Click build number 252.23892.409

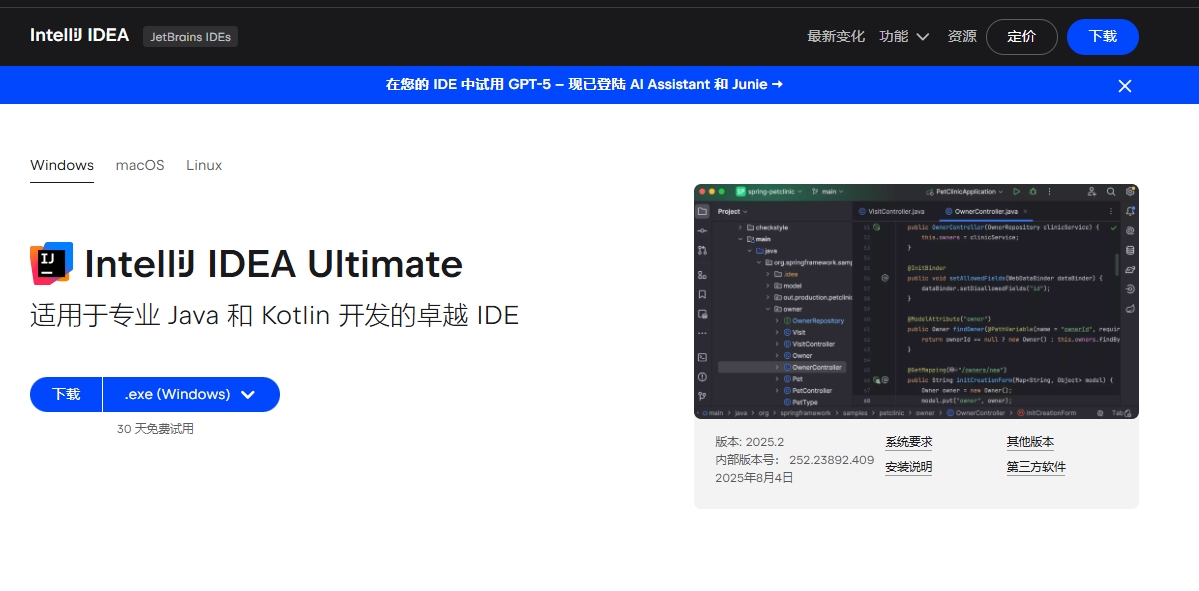(831, 460)
